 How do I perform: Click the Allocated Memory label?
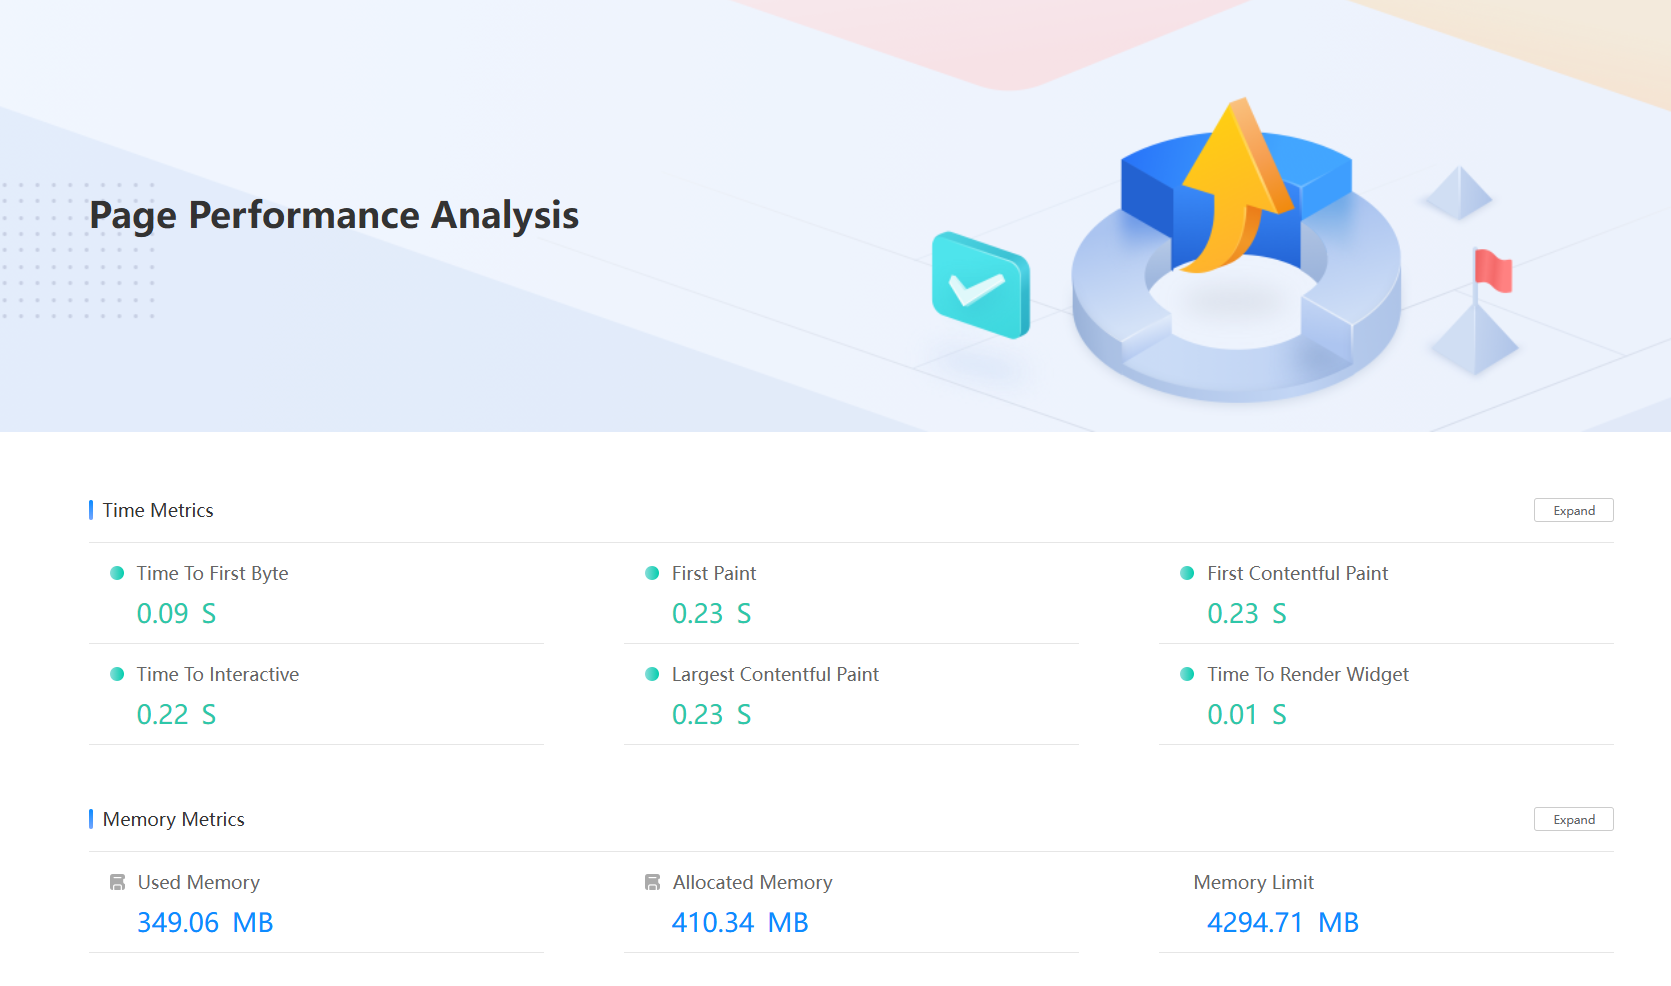tap(752, 882)
